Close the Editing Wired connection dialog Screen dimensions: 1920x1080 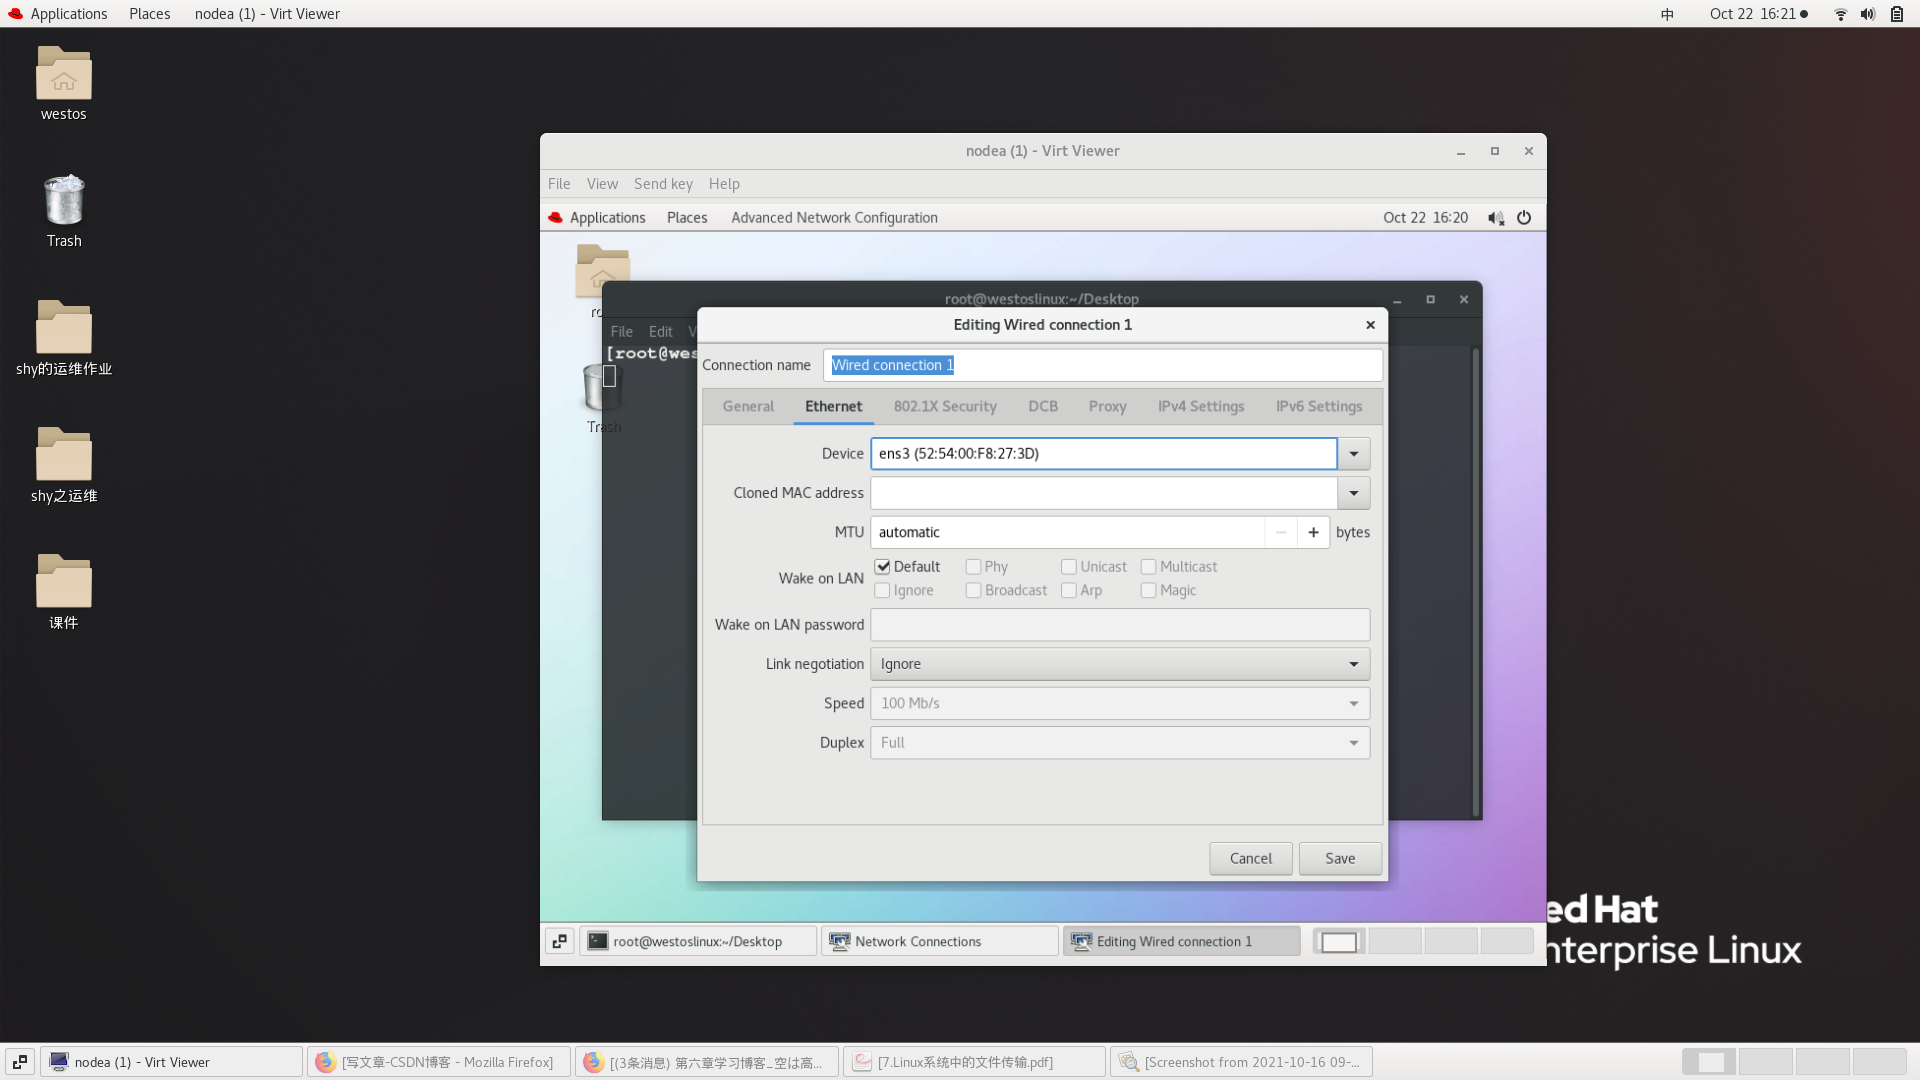[x=1370, y=325]
